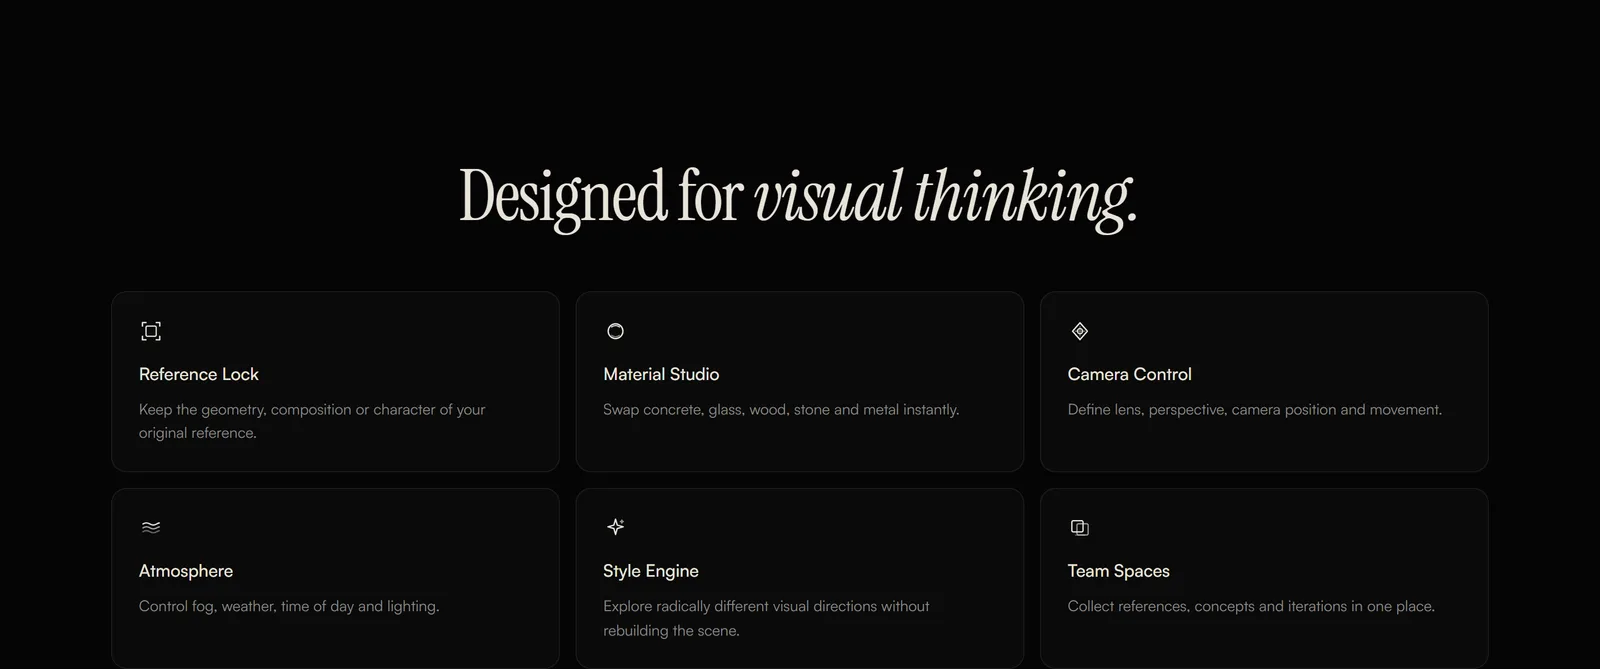Click the Material Studio circle icon

pos(615,331)
